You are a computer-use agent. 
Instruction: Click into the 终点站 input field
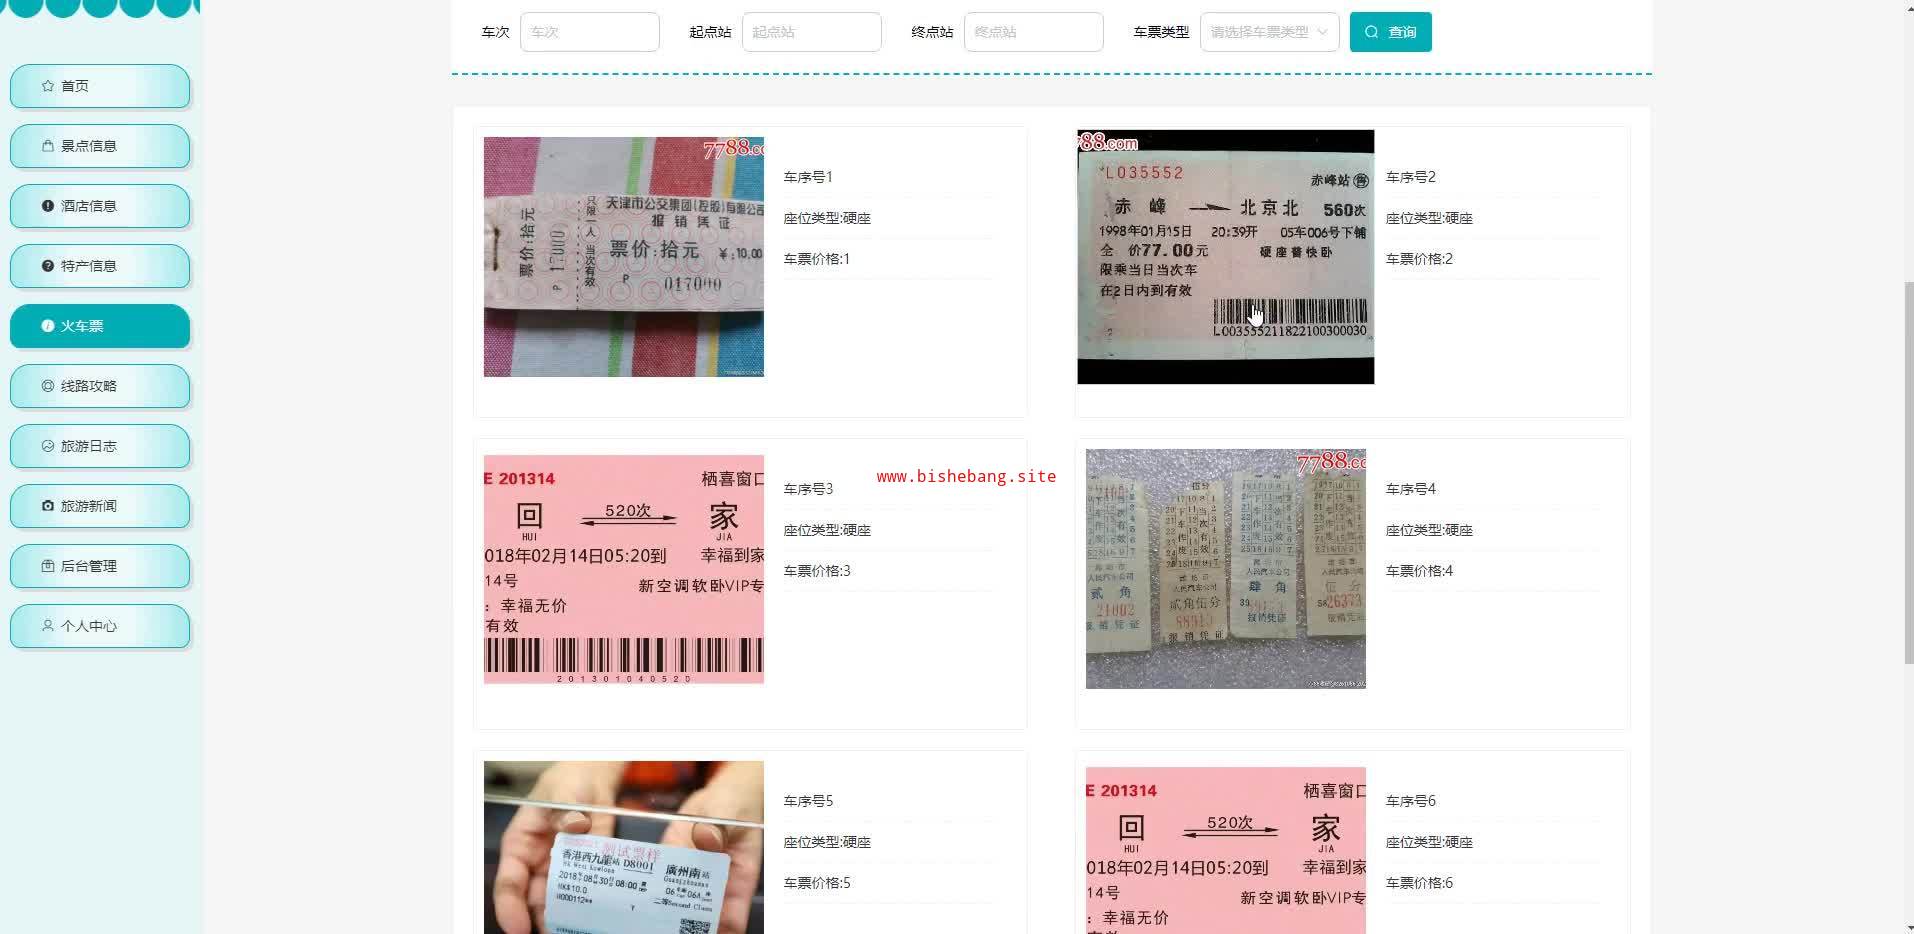click(x=1034, y=32)
